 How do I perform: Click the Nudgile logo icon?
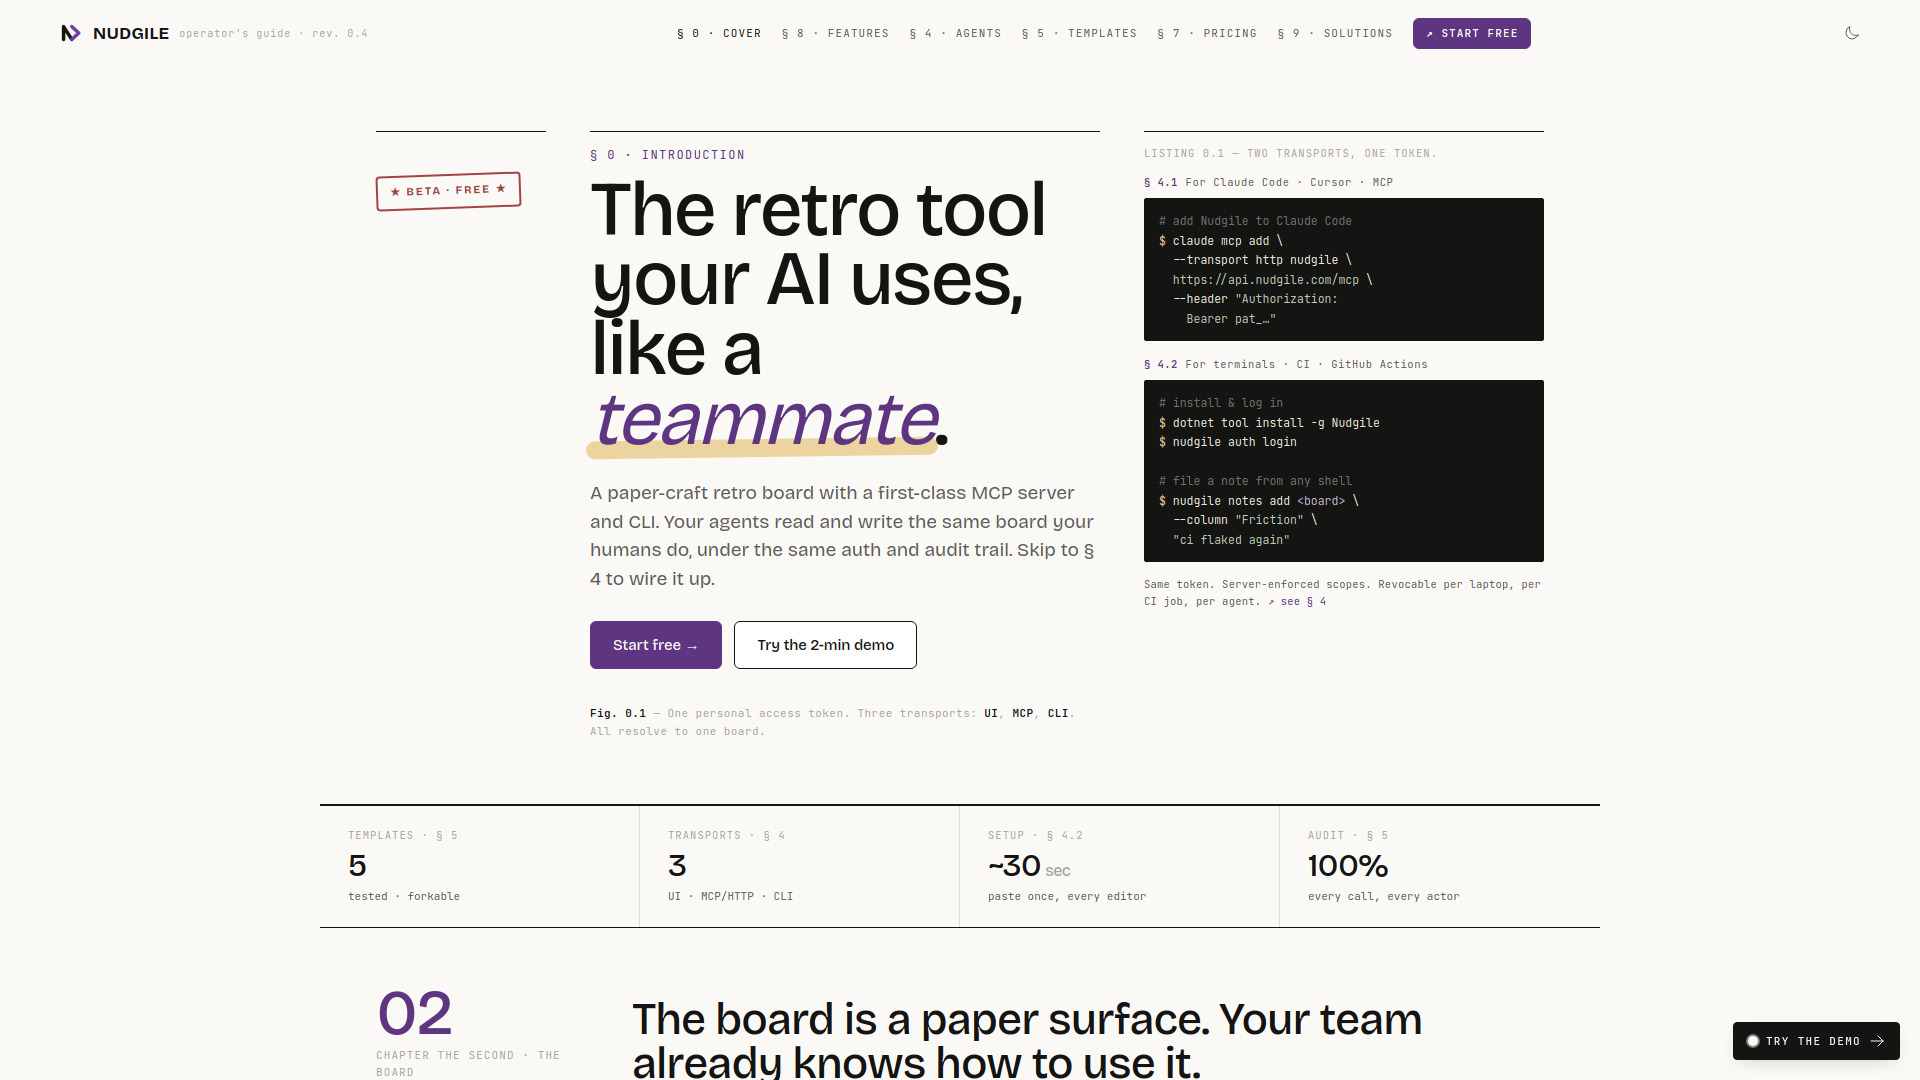click(70, 33)
